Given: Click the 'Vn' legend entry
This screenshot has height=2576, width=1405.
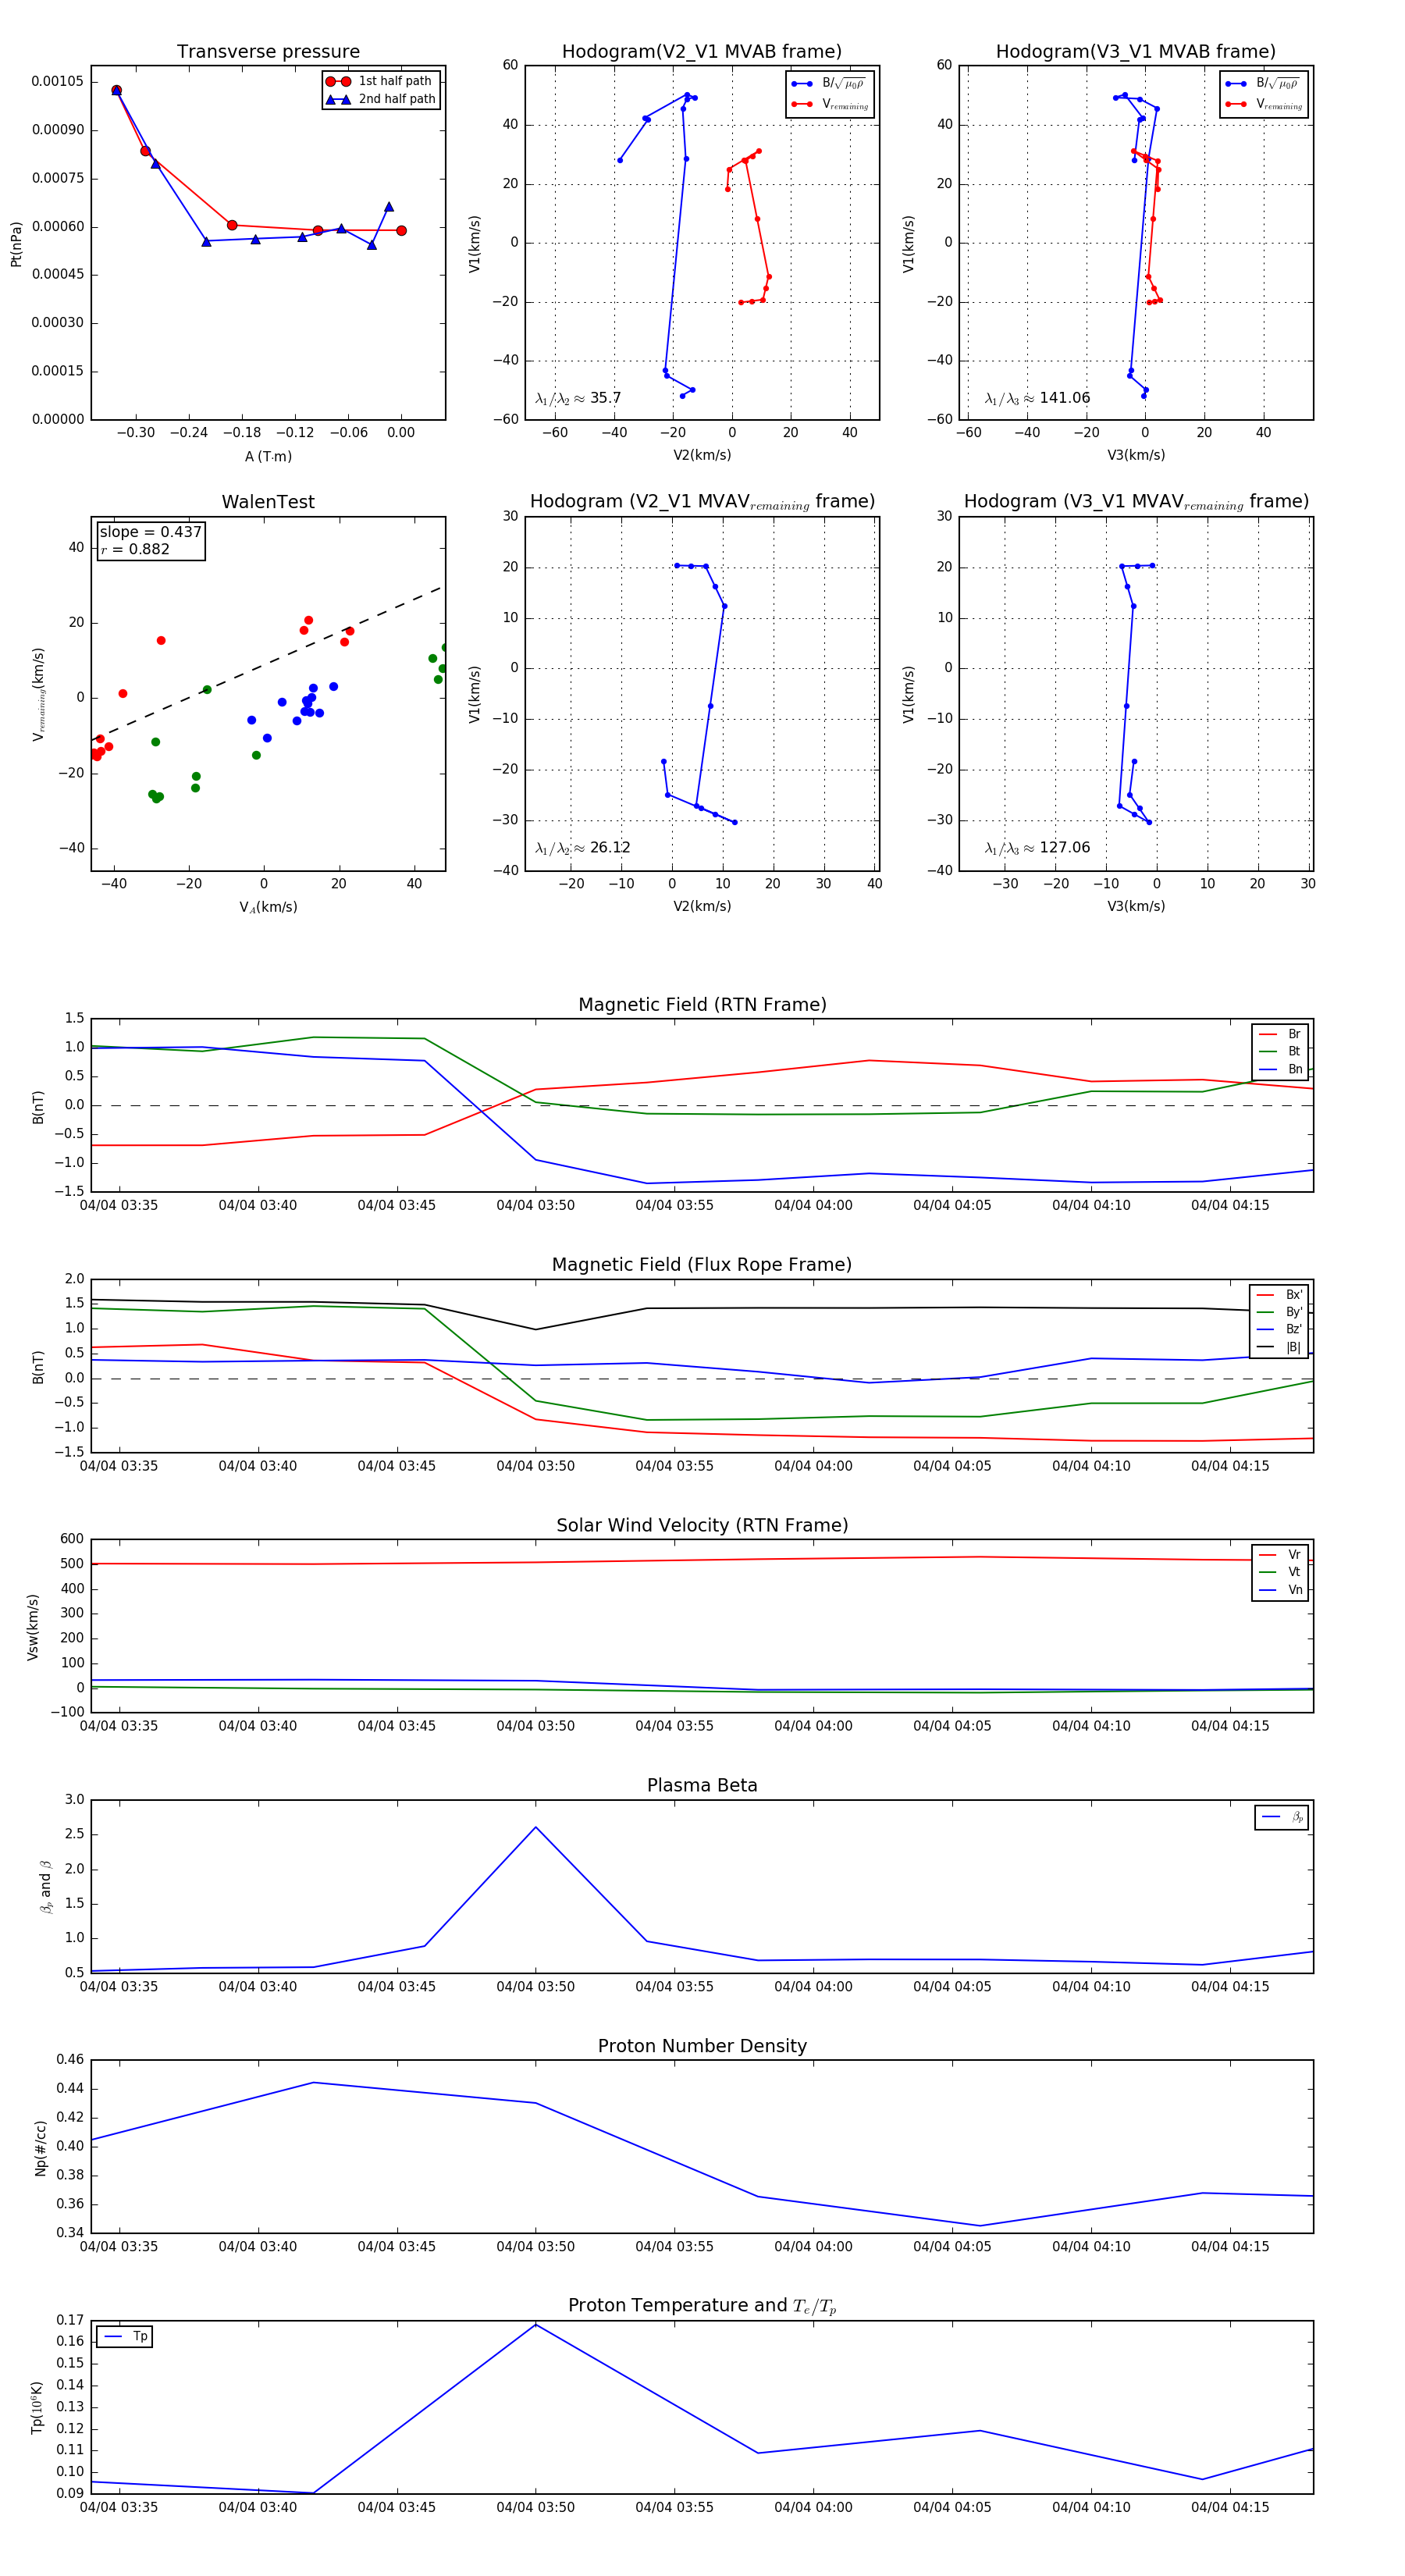Looking at the screenshot, I should coord(1280,1590).
